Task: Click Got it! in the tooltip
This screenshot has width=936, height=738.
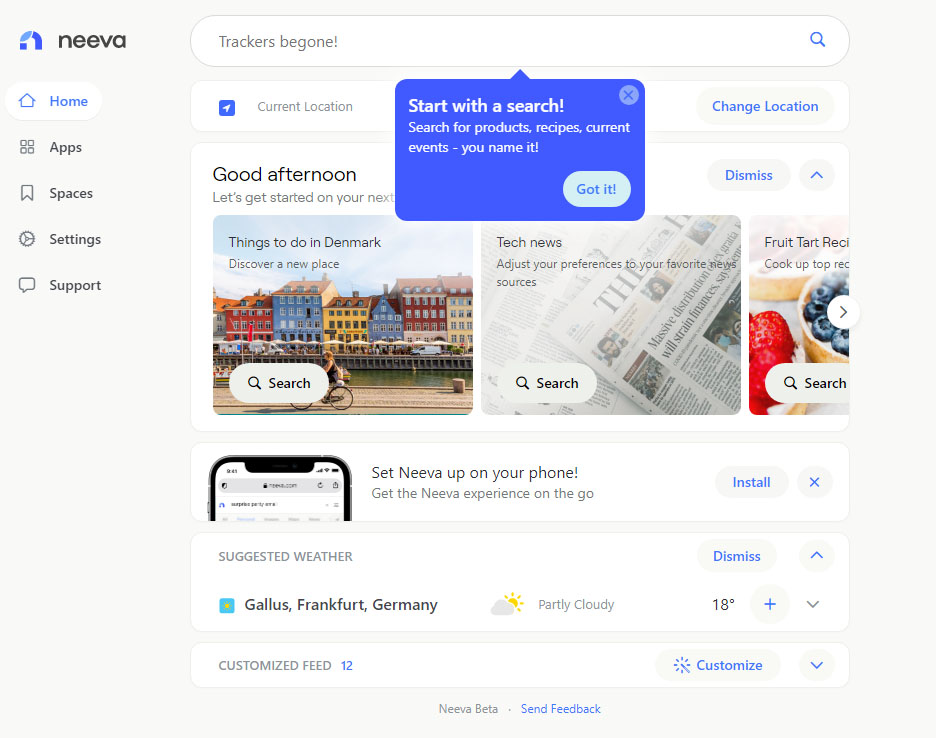Action: (596, 189)
